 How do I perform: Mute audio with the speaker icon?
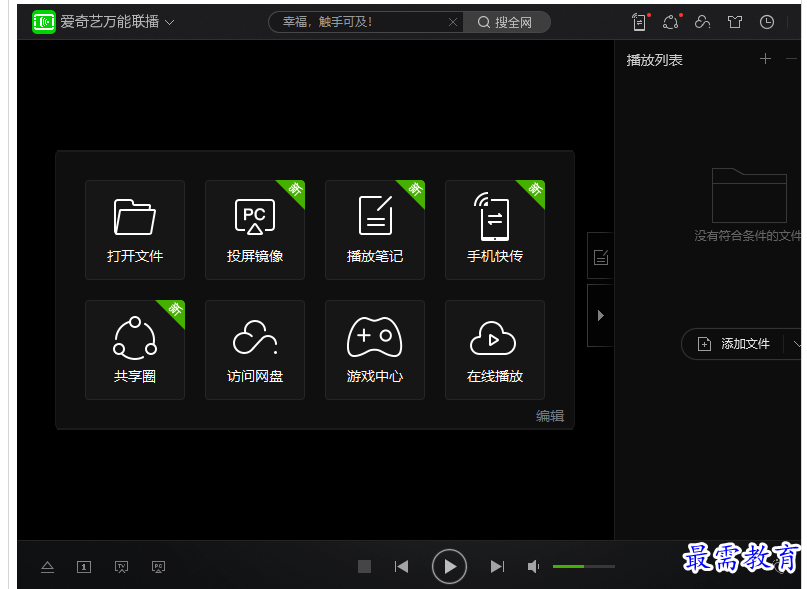534,566
